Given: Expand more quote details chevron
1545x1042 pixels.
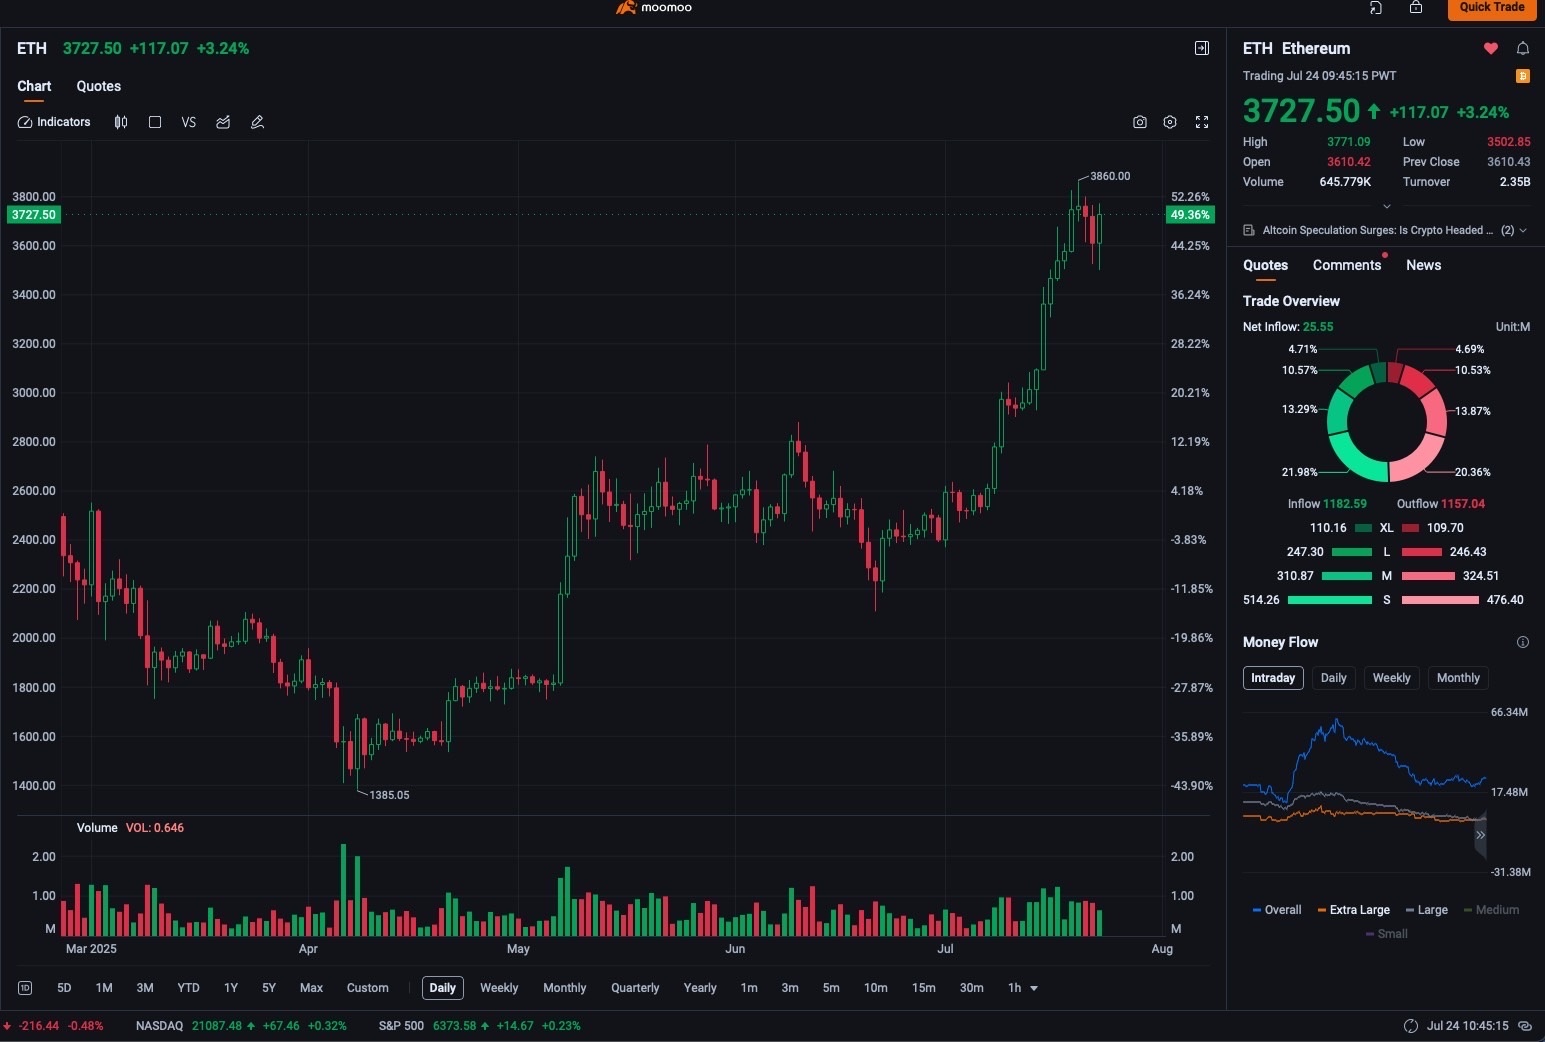Looking at the screenshot, I should 1386,206.
